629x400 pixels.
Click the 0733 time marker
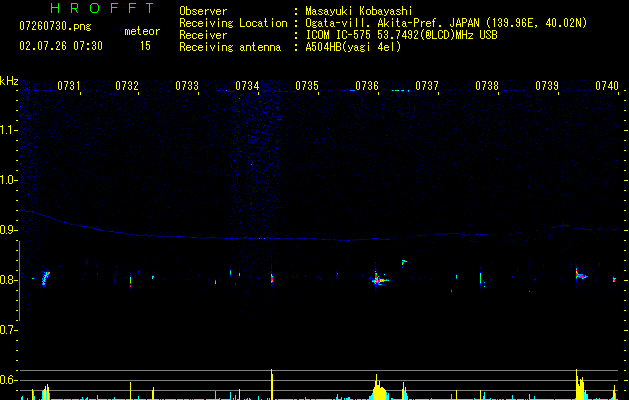coord(187,86)
